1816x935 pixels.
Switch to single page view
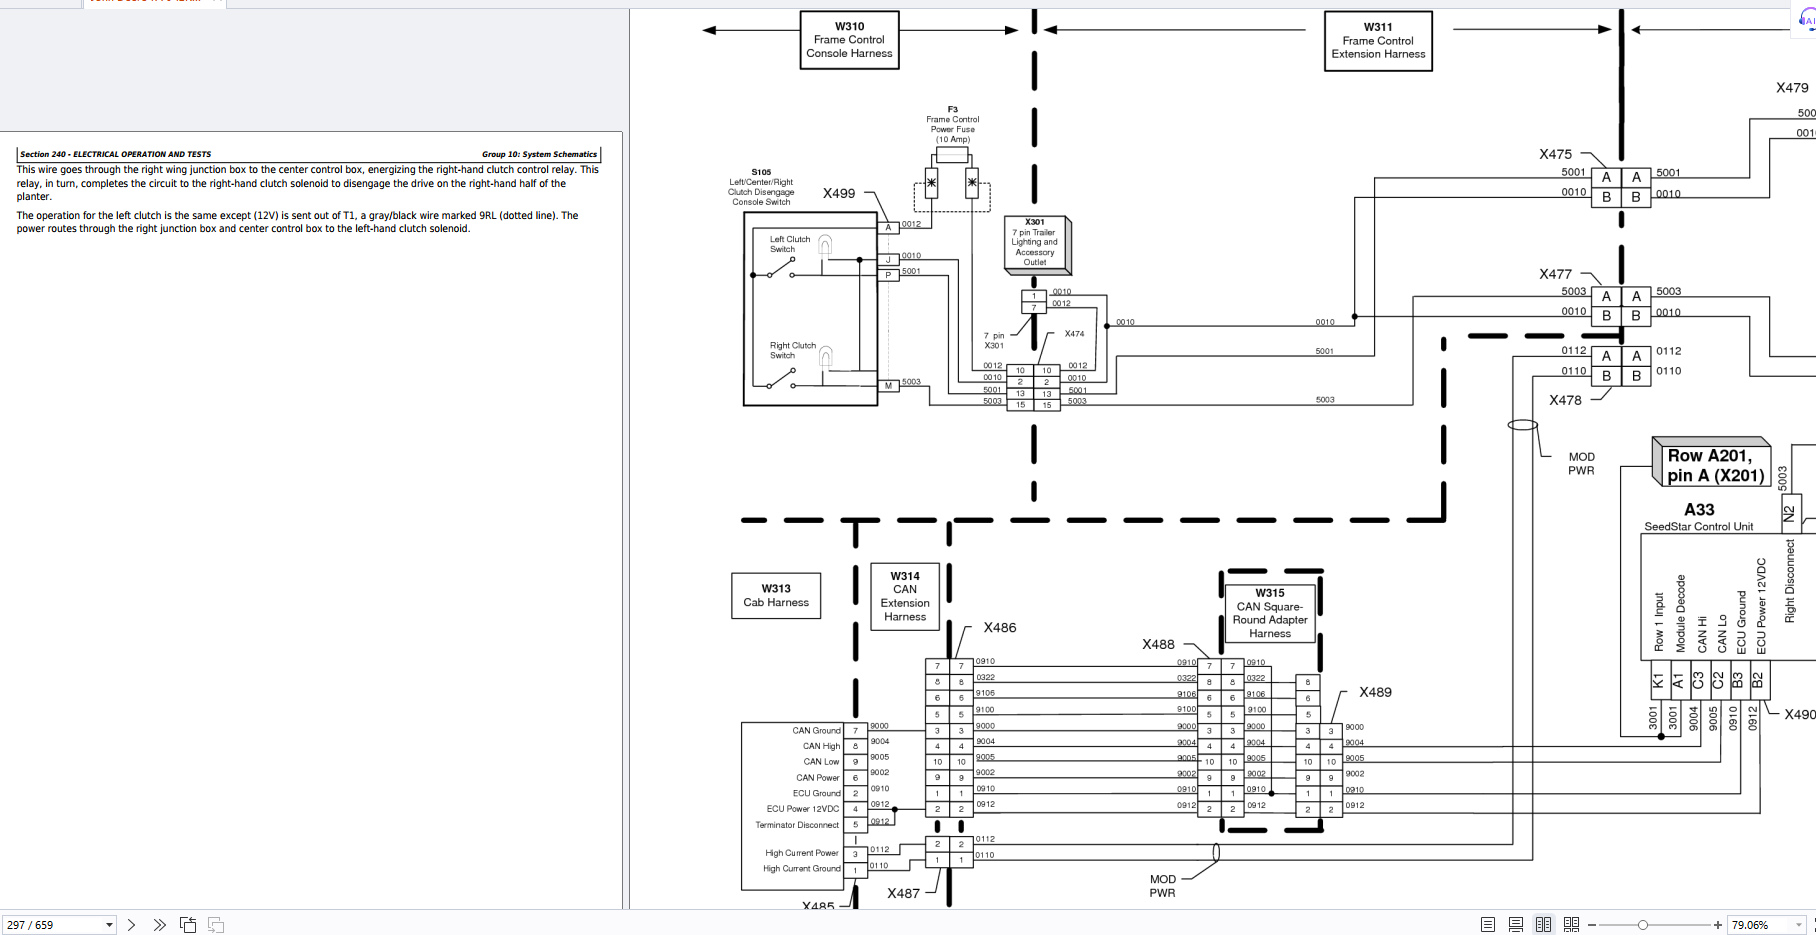coord(1488,925)
